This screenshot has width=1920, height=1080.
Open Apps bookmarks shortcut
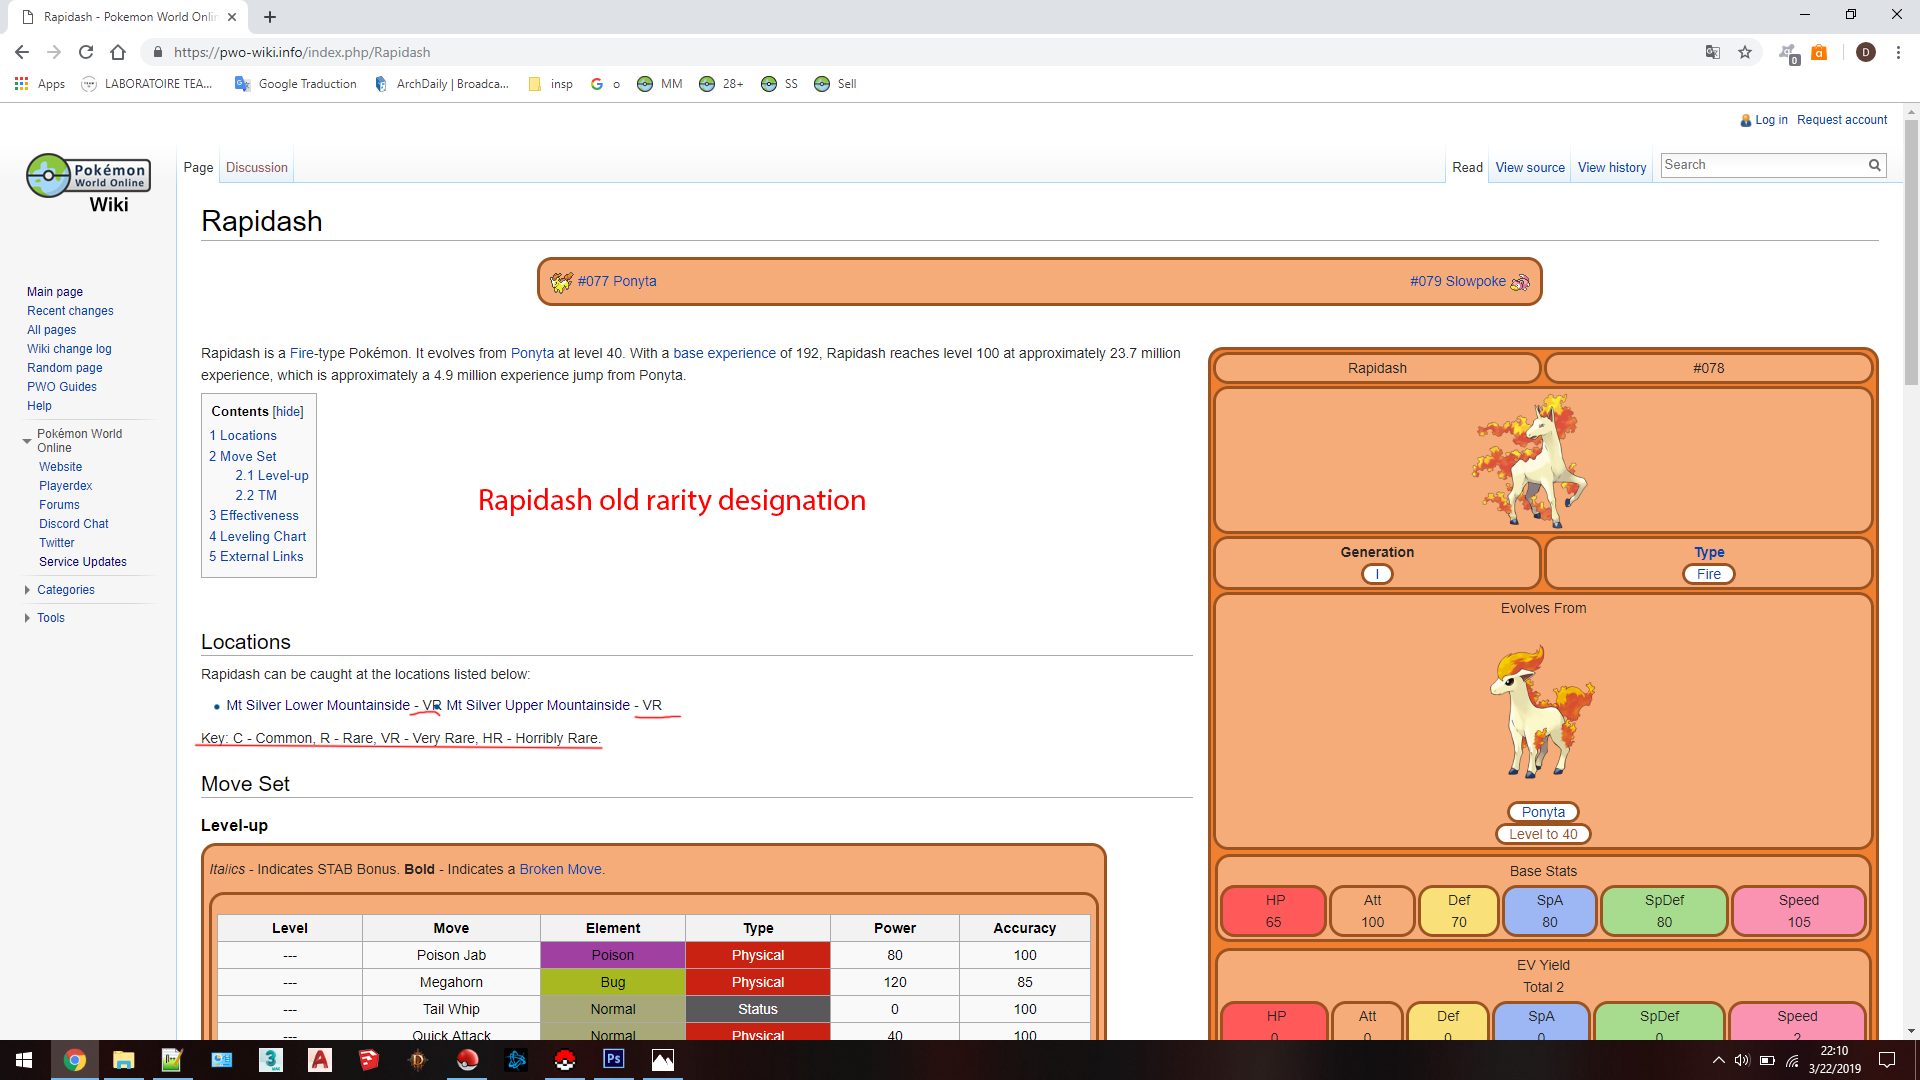[x=40, y=84]
